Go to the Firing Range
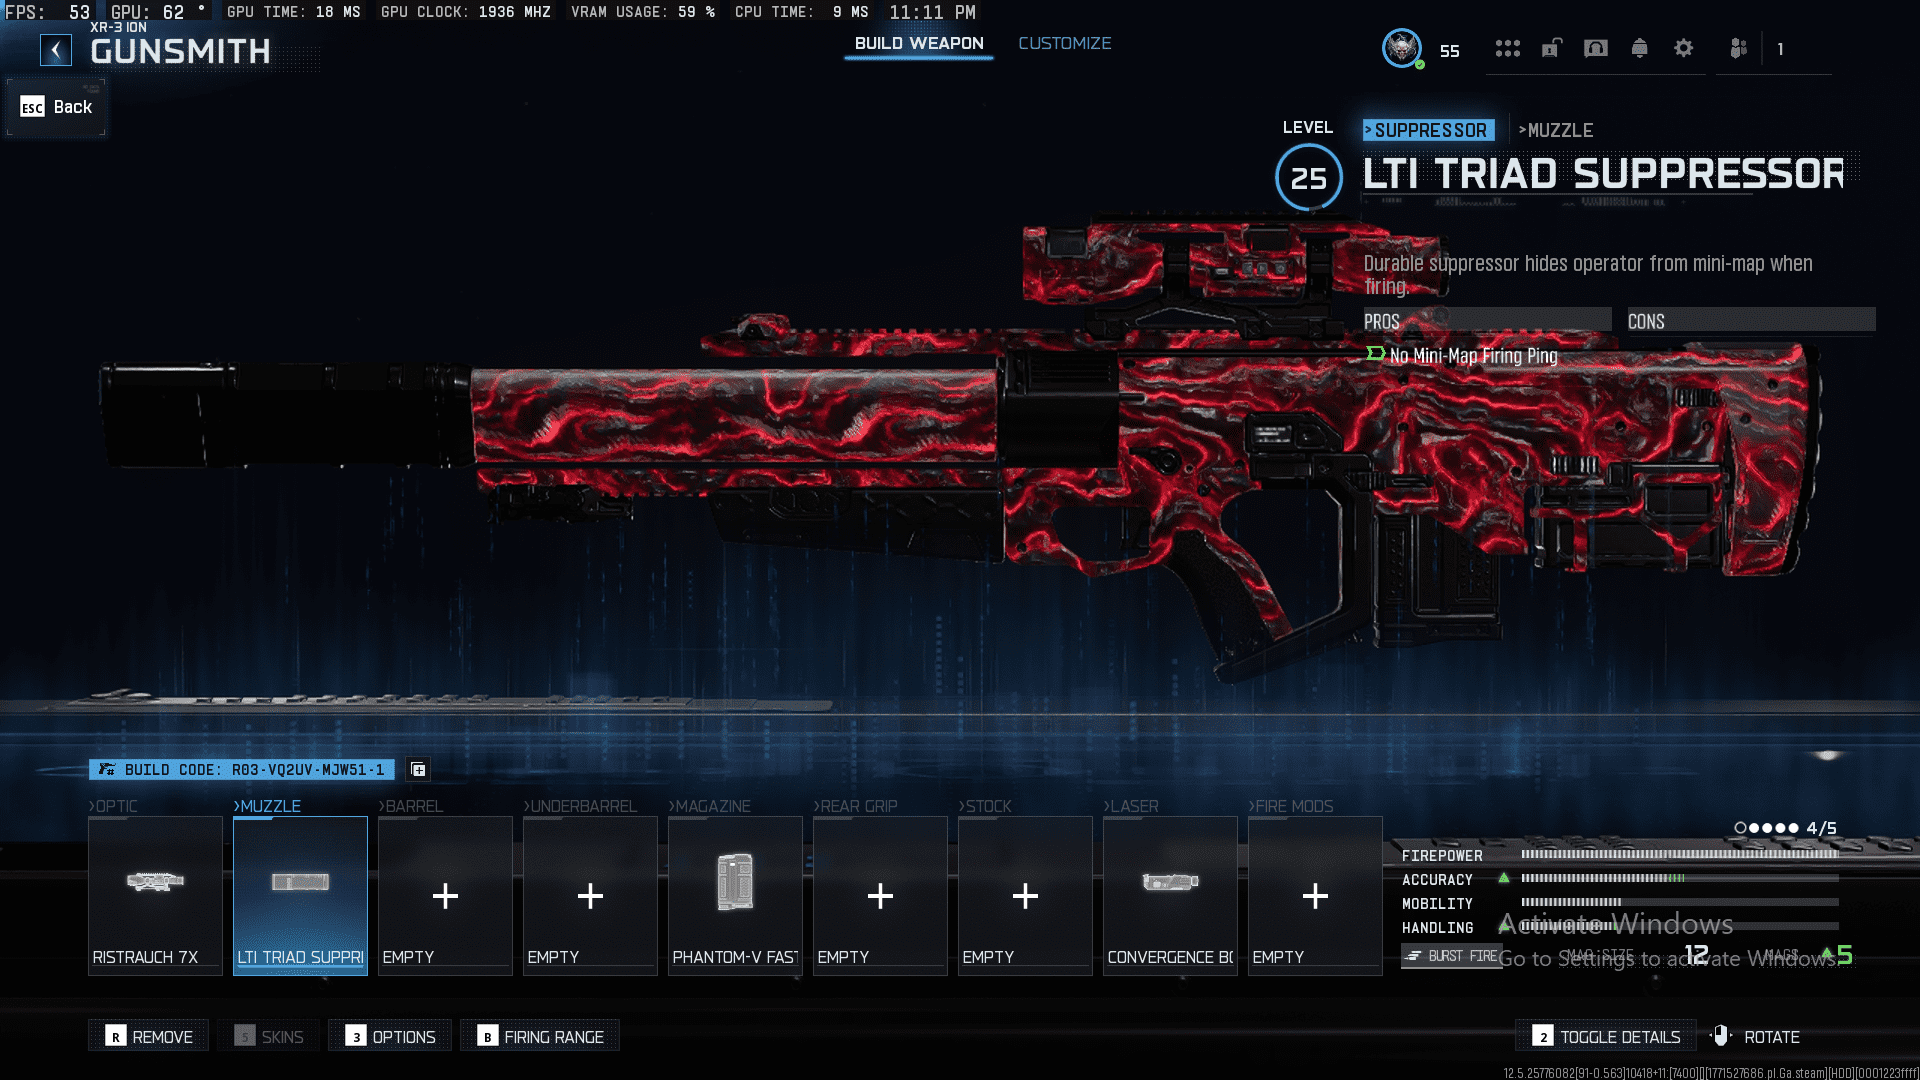1920x1080 pixels. pyautogui.click(x=540, y=1036)
